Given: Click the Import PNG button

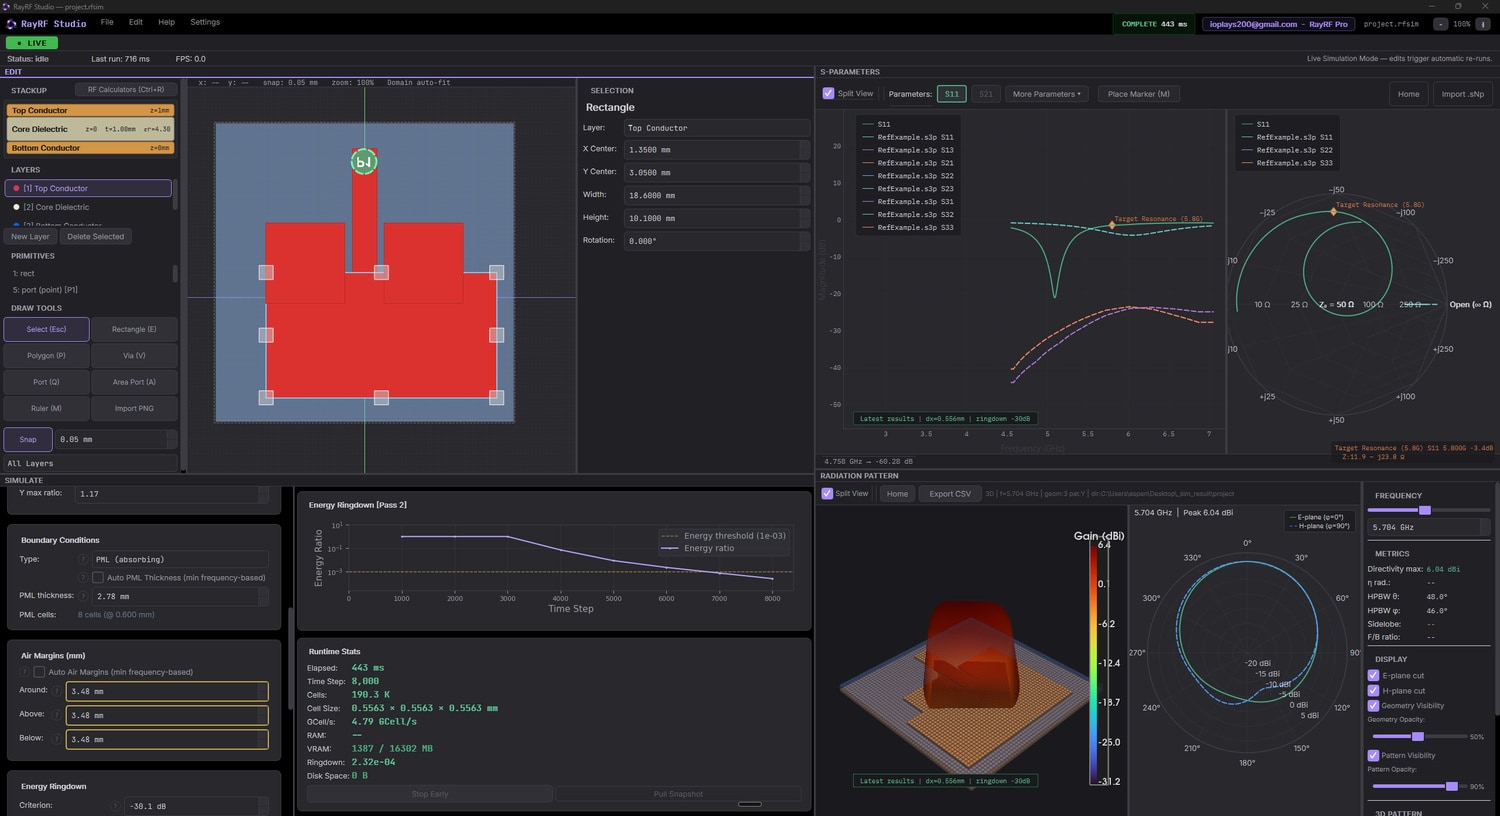Looking at the screenshot, I should [x=134, y=408].
